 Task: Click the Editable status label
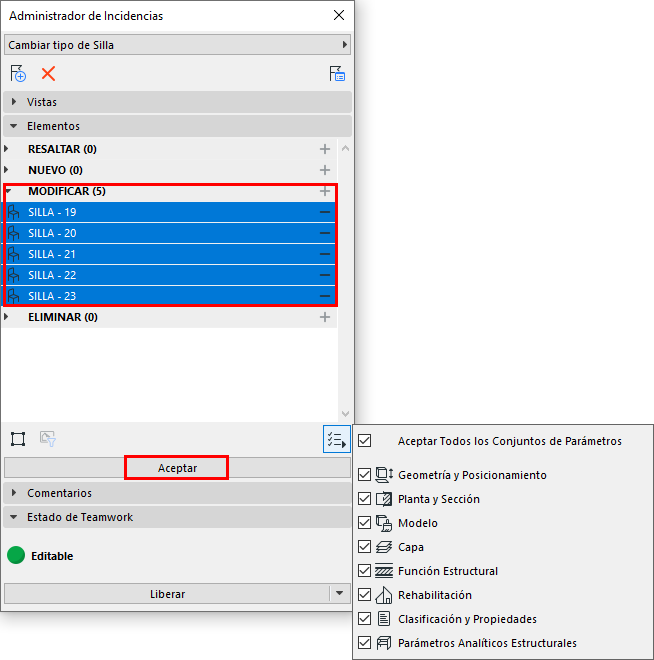coord(52,556)
